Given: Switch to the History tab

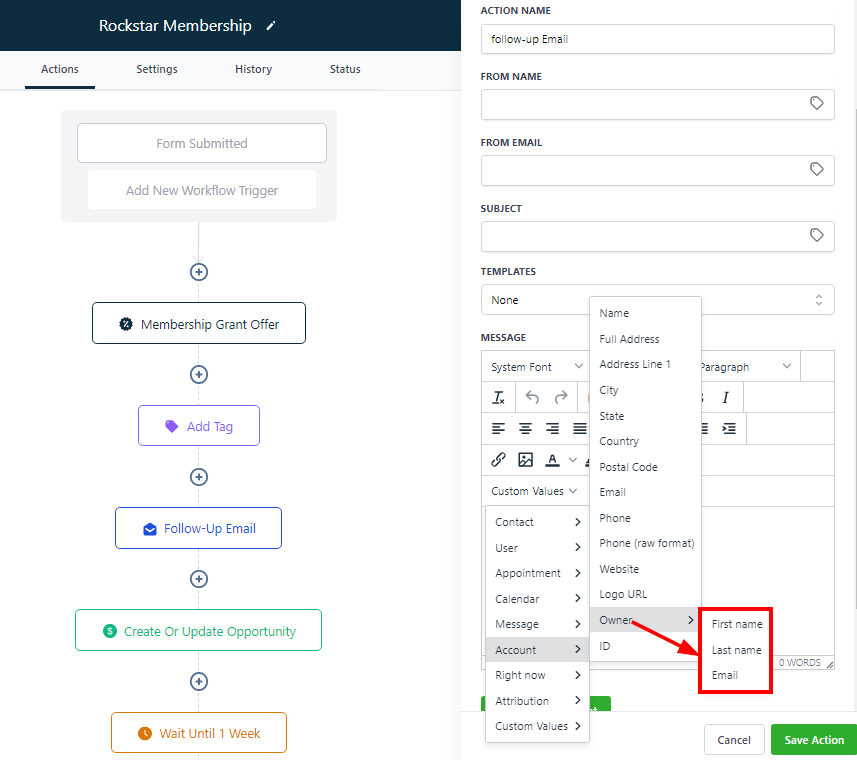Looking at the screenshot, I should 253,69.
